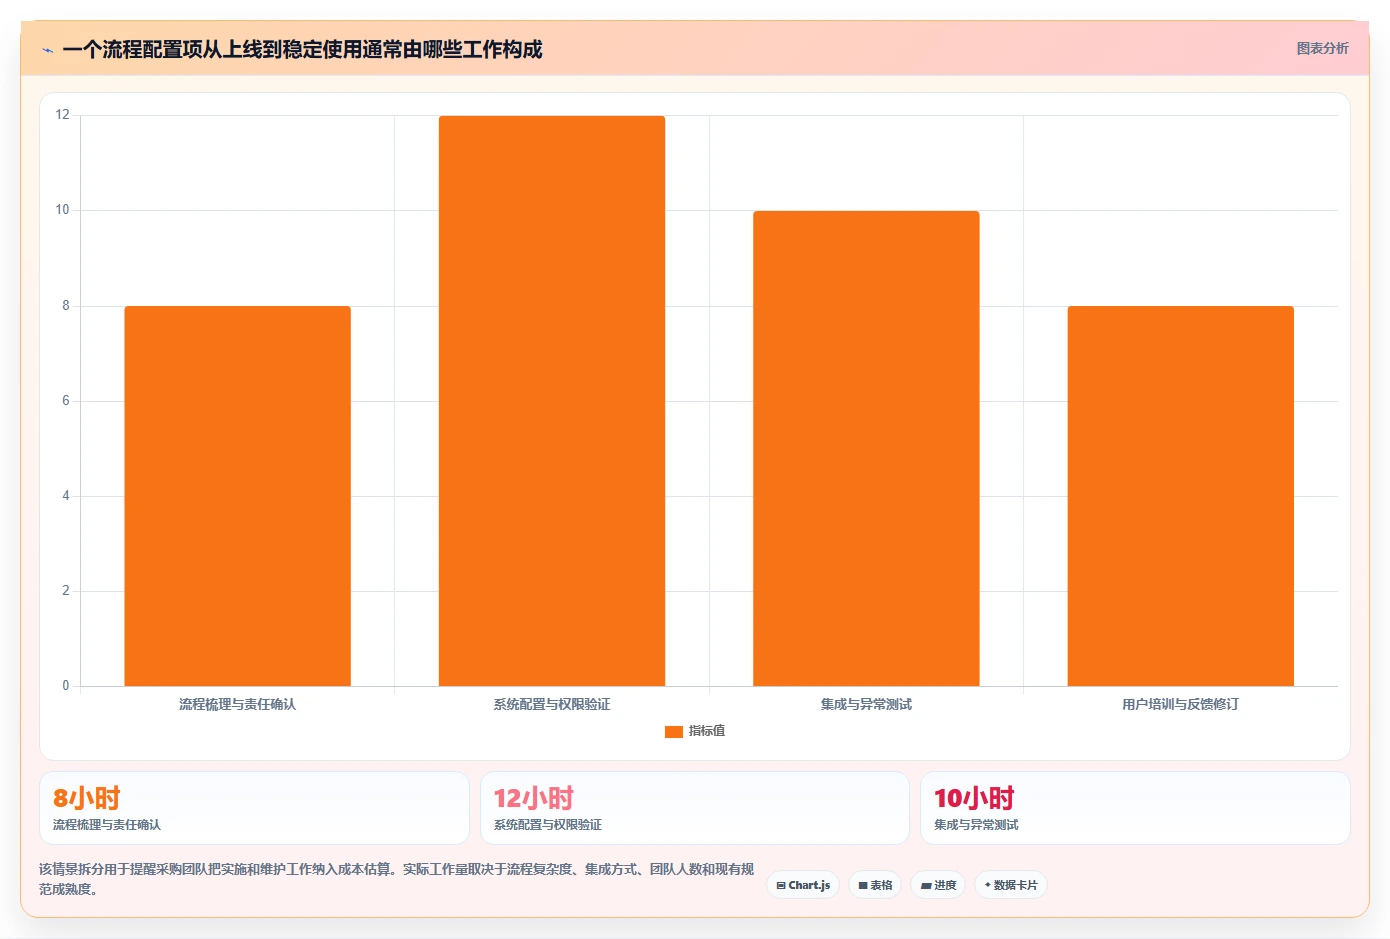Viewport: 1390px width, 939px height.
Task: Click the y-axis value 10
Action: click(63, 210)
